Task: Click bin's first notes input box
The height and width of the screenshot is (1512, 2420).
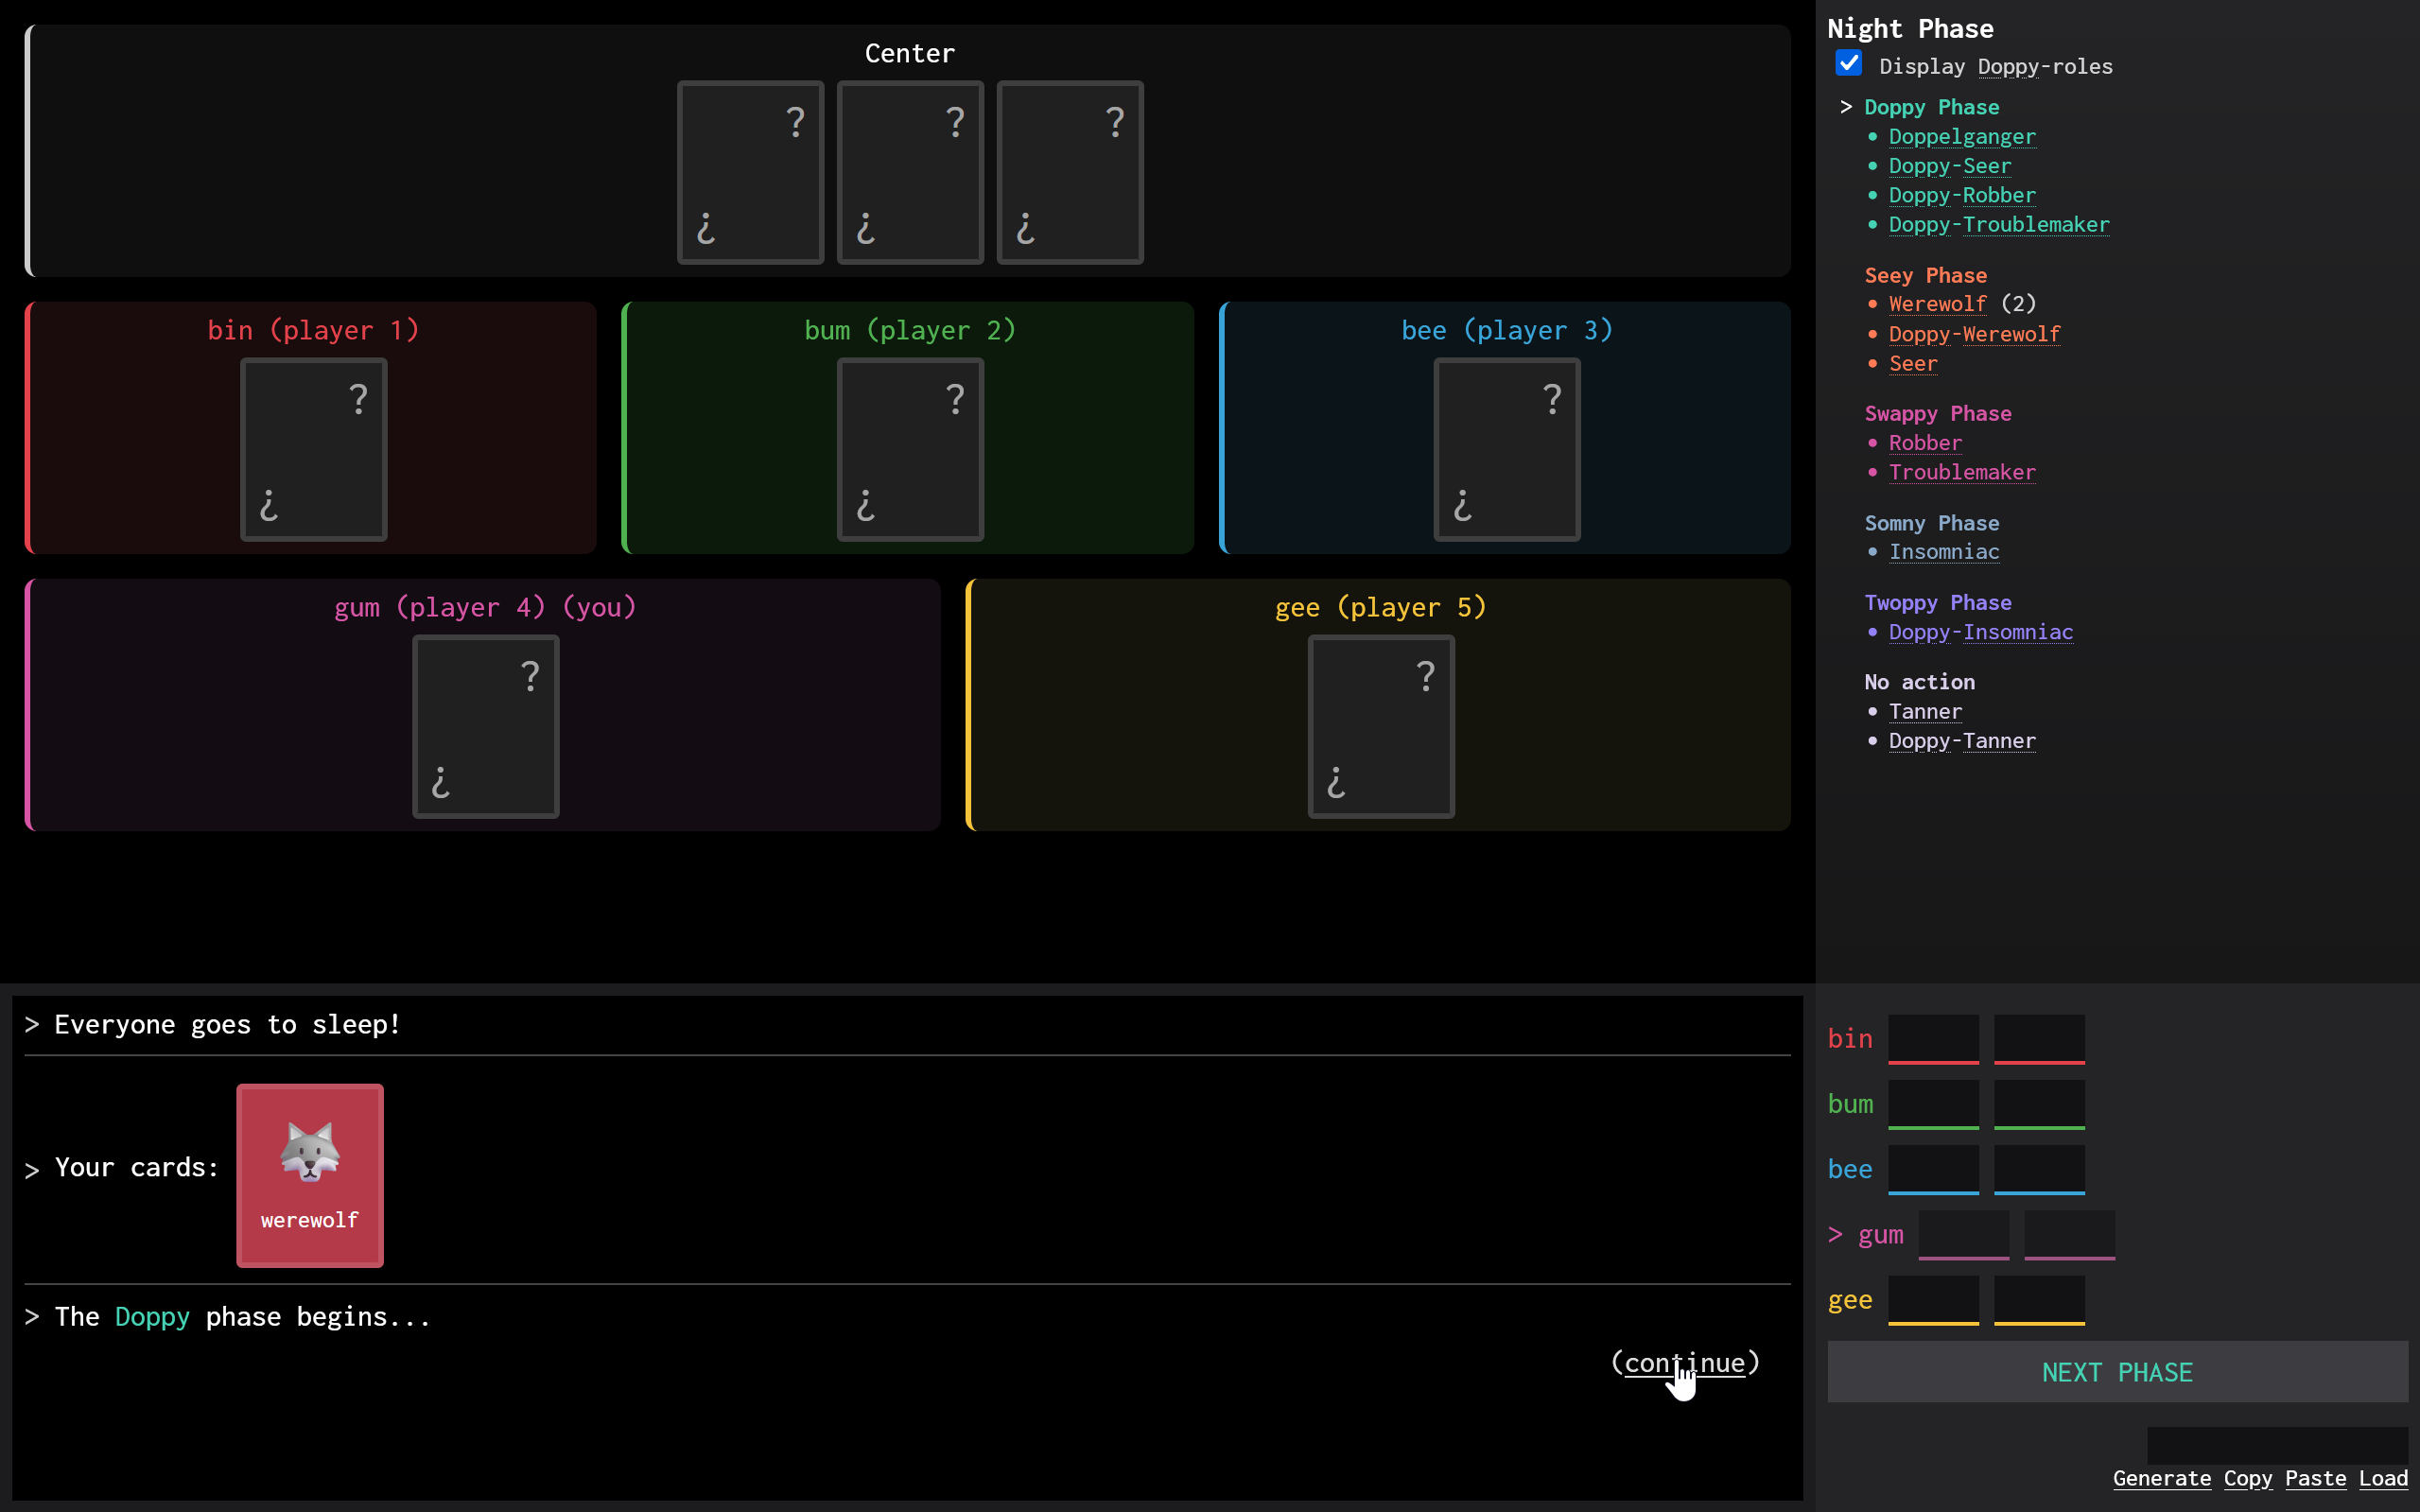Action: [x=1933, y=1037]
